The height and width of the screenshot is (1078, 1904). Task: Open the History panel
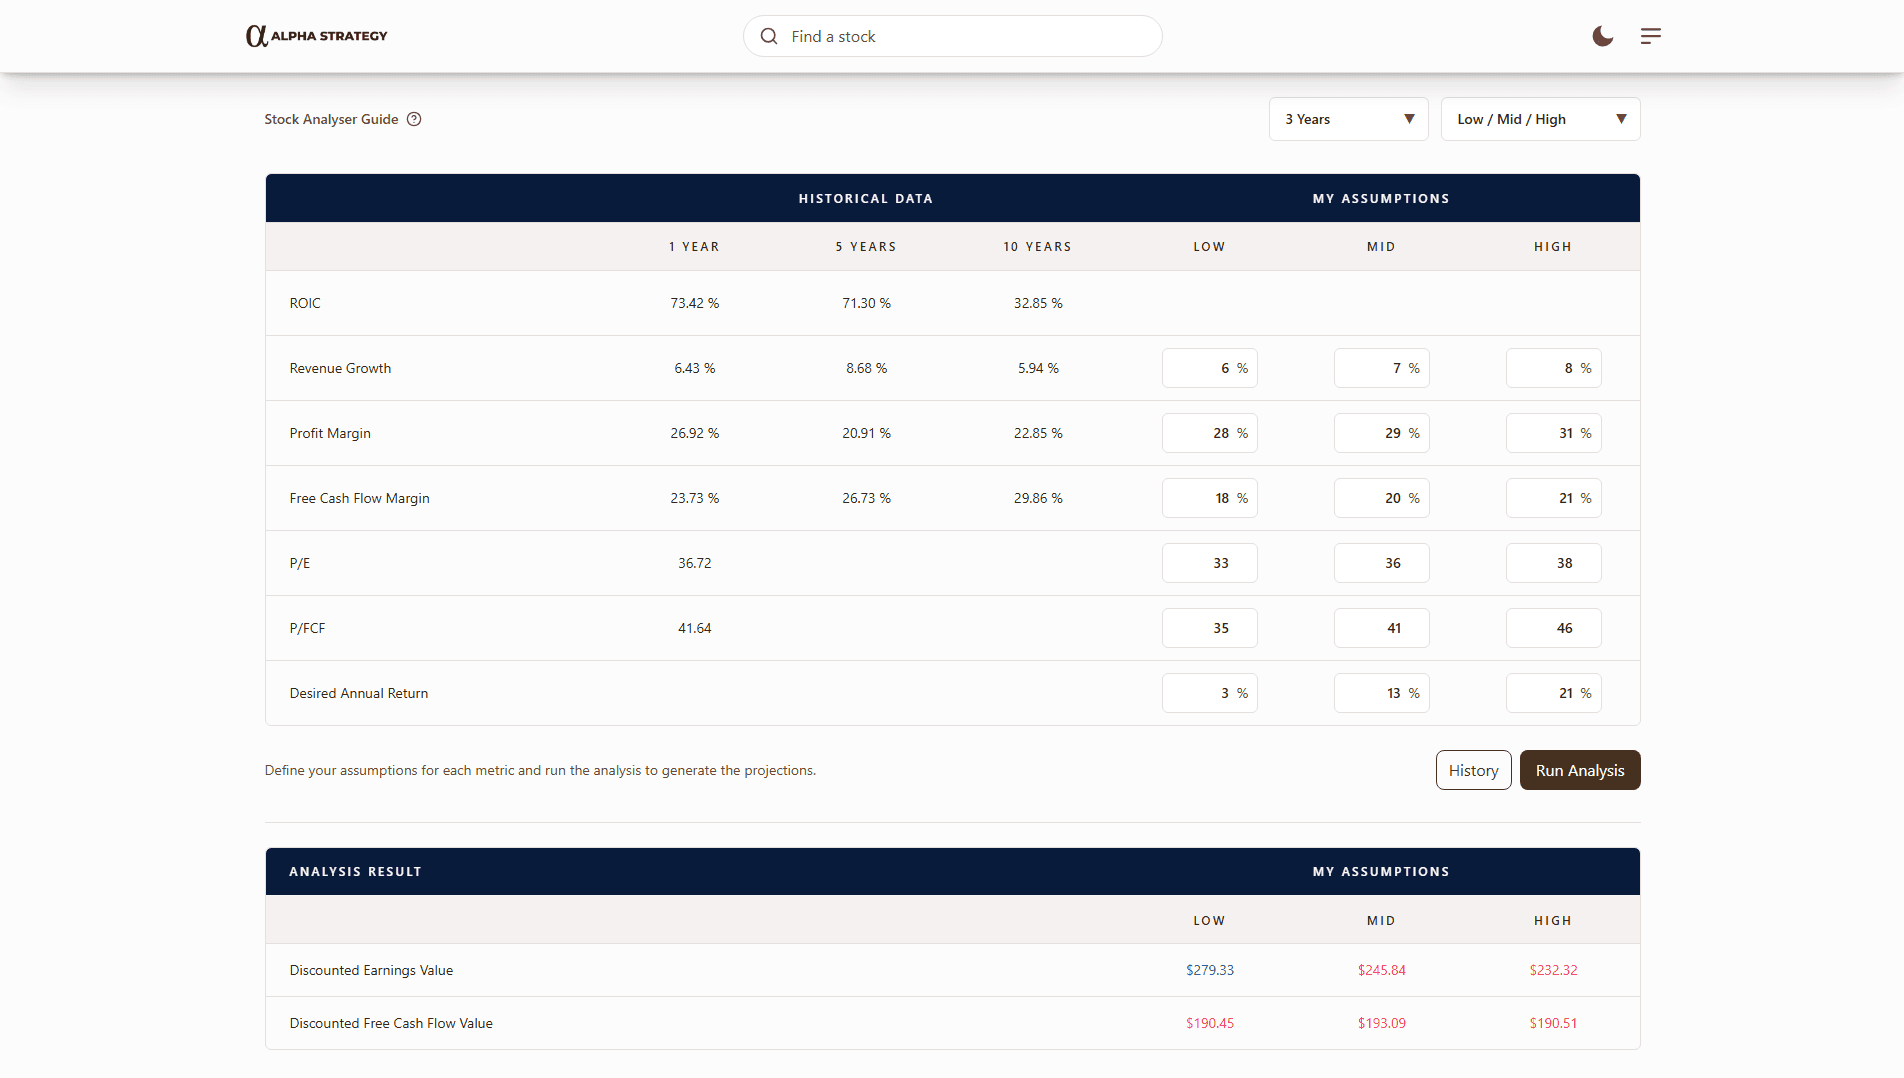tap(1473, 770)
